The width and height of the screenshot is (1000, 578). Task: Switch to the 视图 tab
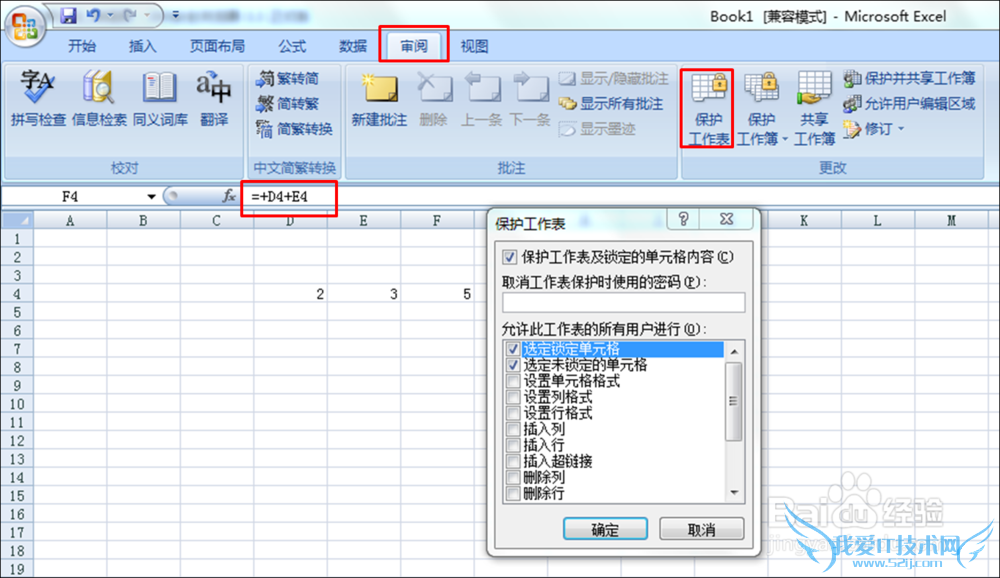[474, 46]
